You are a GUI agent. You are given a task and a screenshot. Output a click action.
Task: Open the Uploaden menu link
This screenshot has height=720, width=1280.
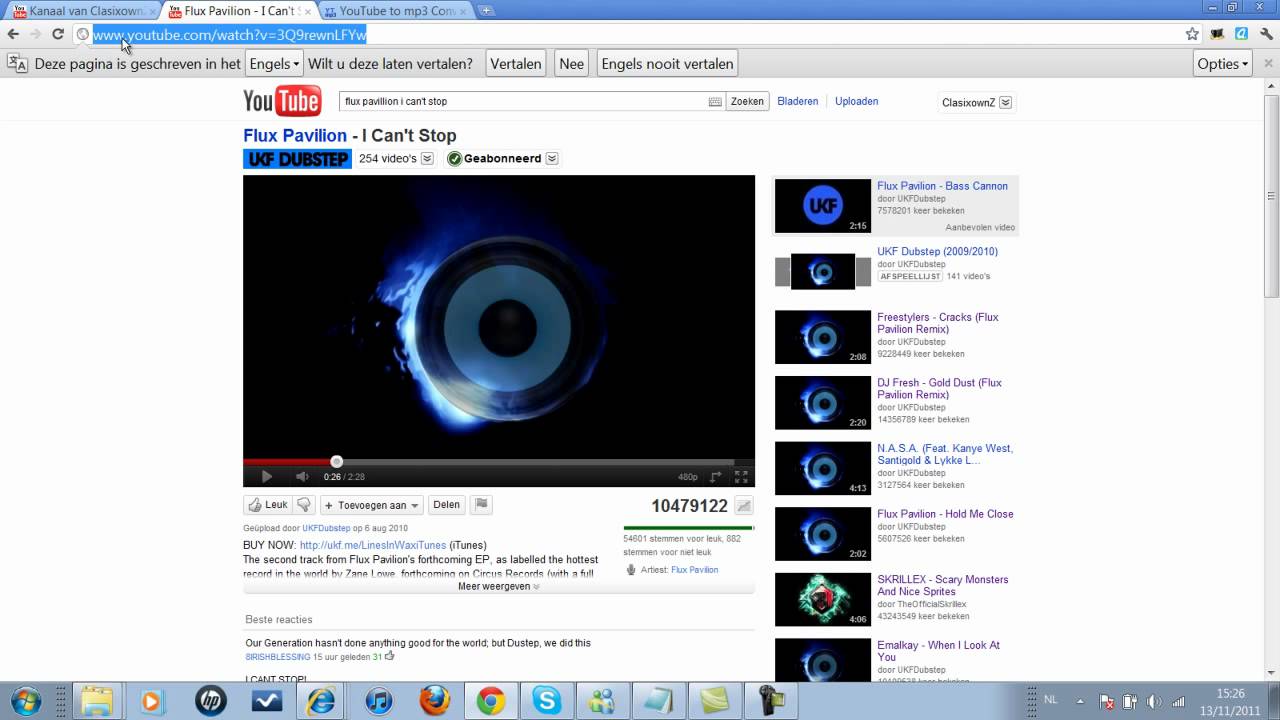(x=857, y=101)
